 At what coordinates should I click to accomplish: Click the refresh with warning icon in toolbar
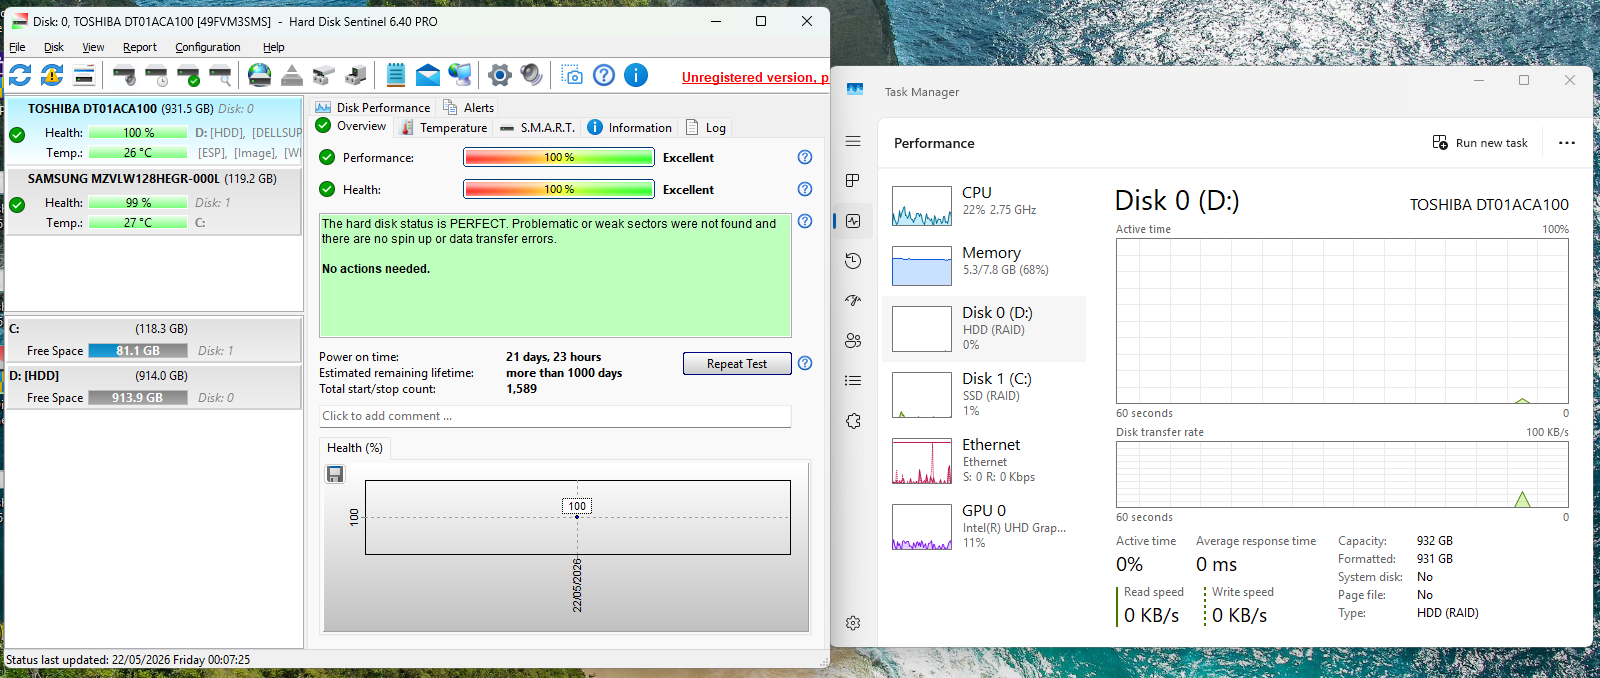point(52,75)
